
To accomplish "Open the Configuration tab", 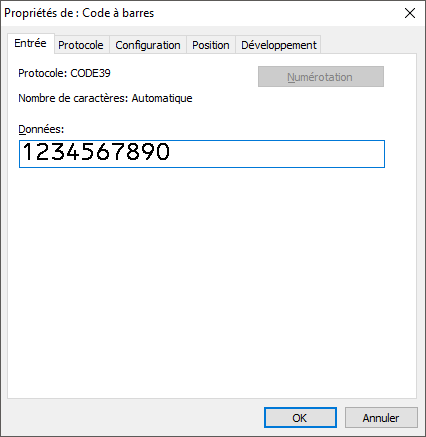I will point(148,45).
